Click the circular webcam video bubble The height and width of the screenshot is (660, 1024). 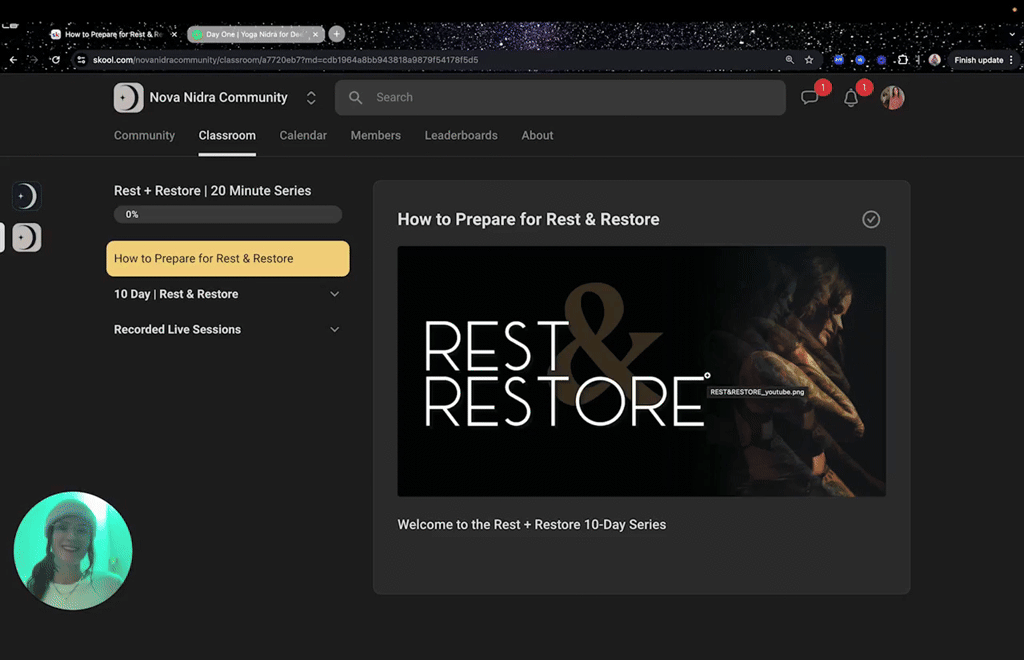pyautogui.click(x=72, y=551)
